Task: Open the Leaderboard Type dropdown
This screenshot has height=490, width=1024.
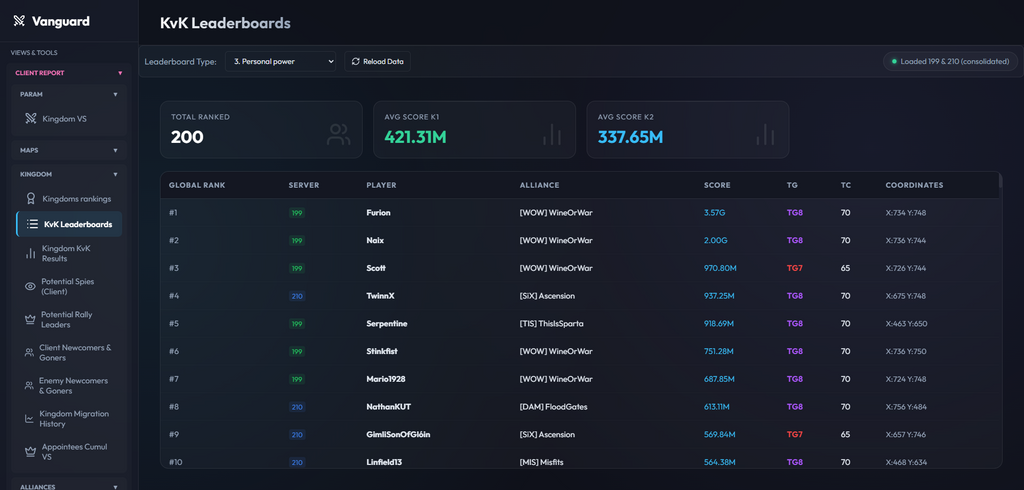Action: coord(280,61)
